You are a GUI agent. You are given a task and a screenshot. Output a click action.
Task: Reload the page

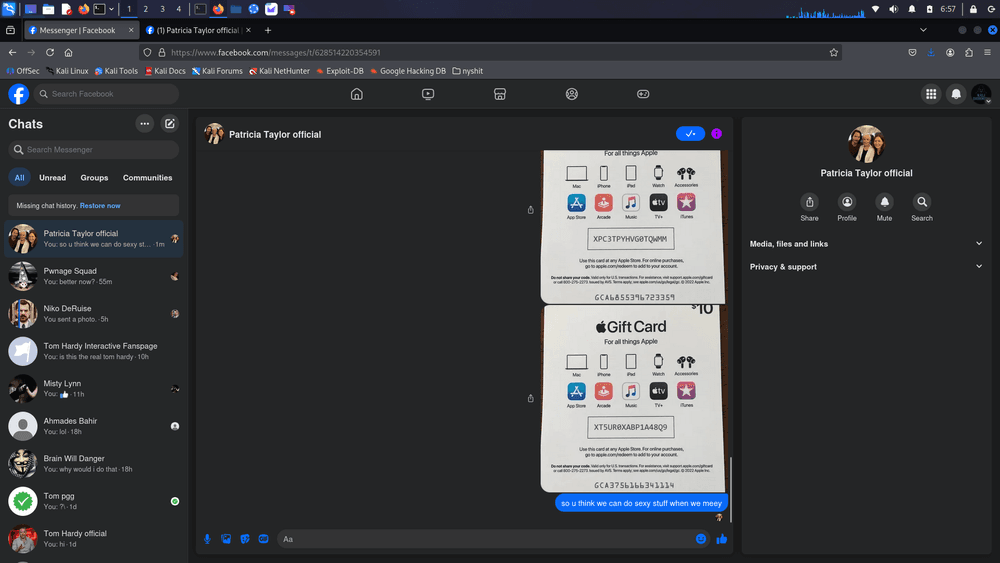(50, 52)
